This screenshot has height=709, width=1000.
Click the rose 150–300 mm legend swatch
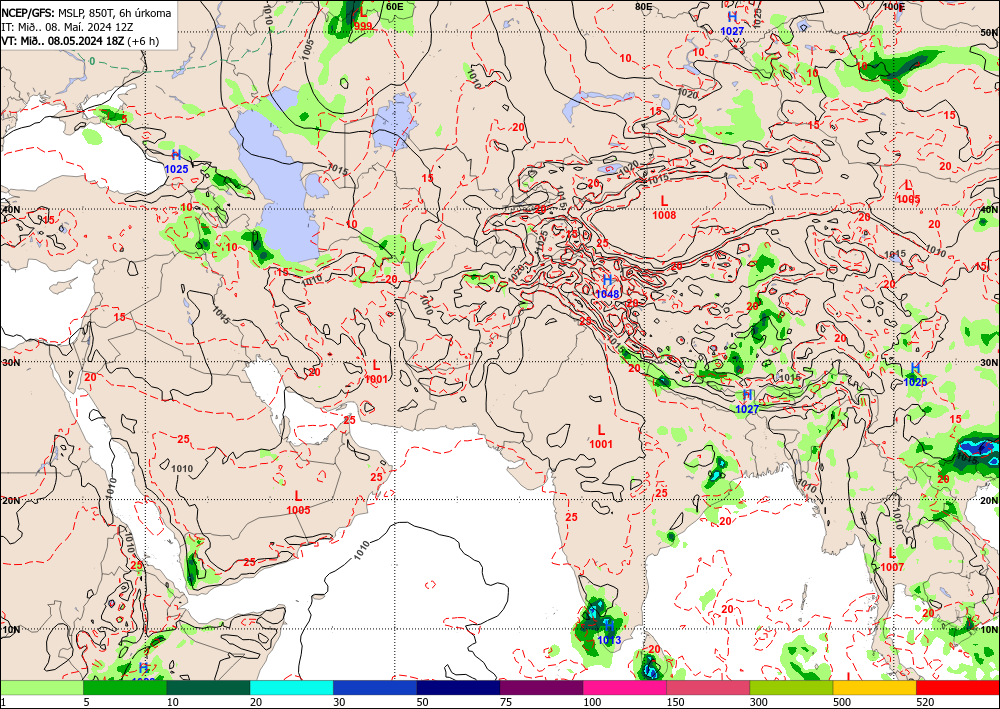[x=708, y=688]
